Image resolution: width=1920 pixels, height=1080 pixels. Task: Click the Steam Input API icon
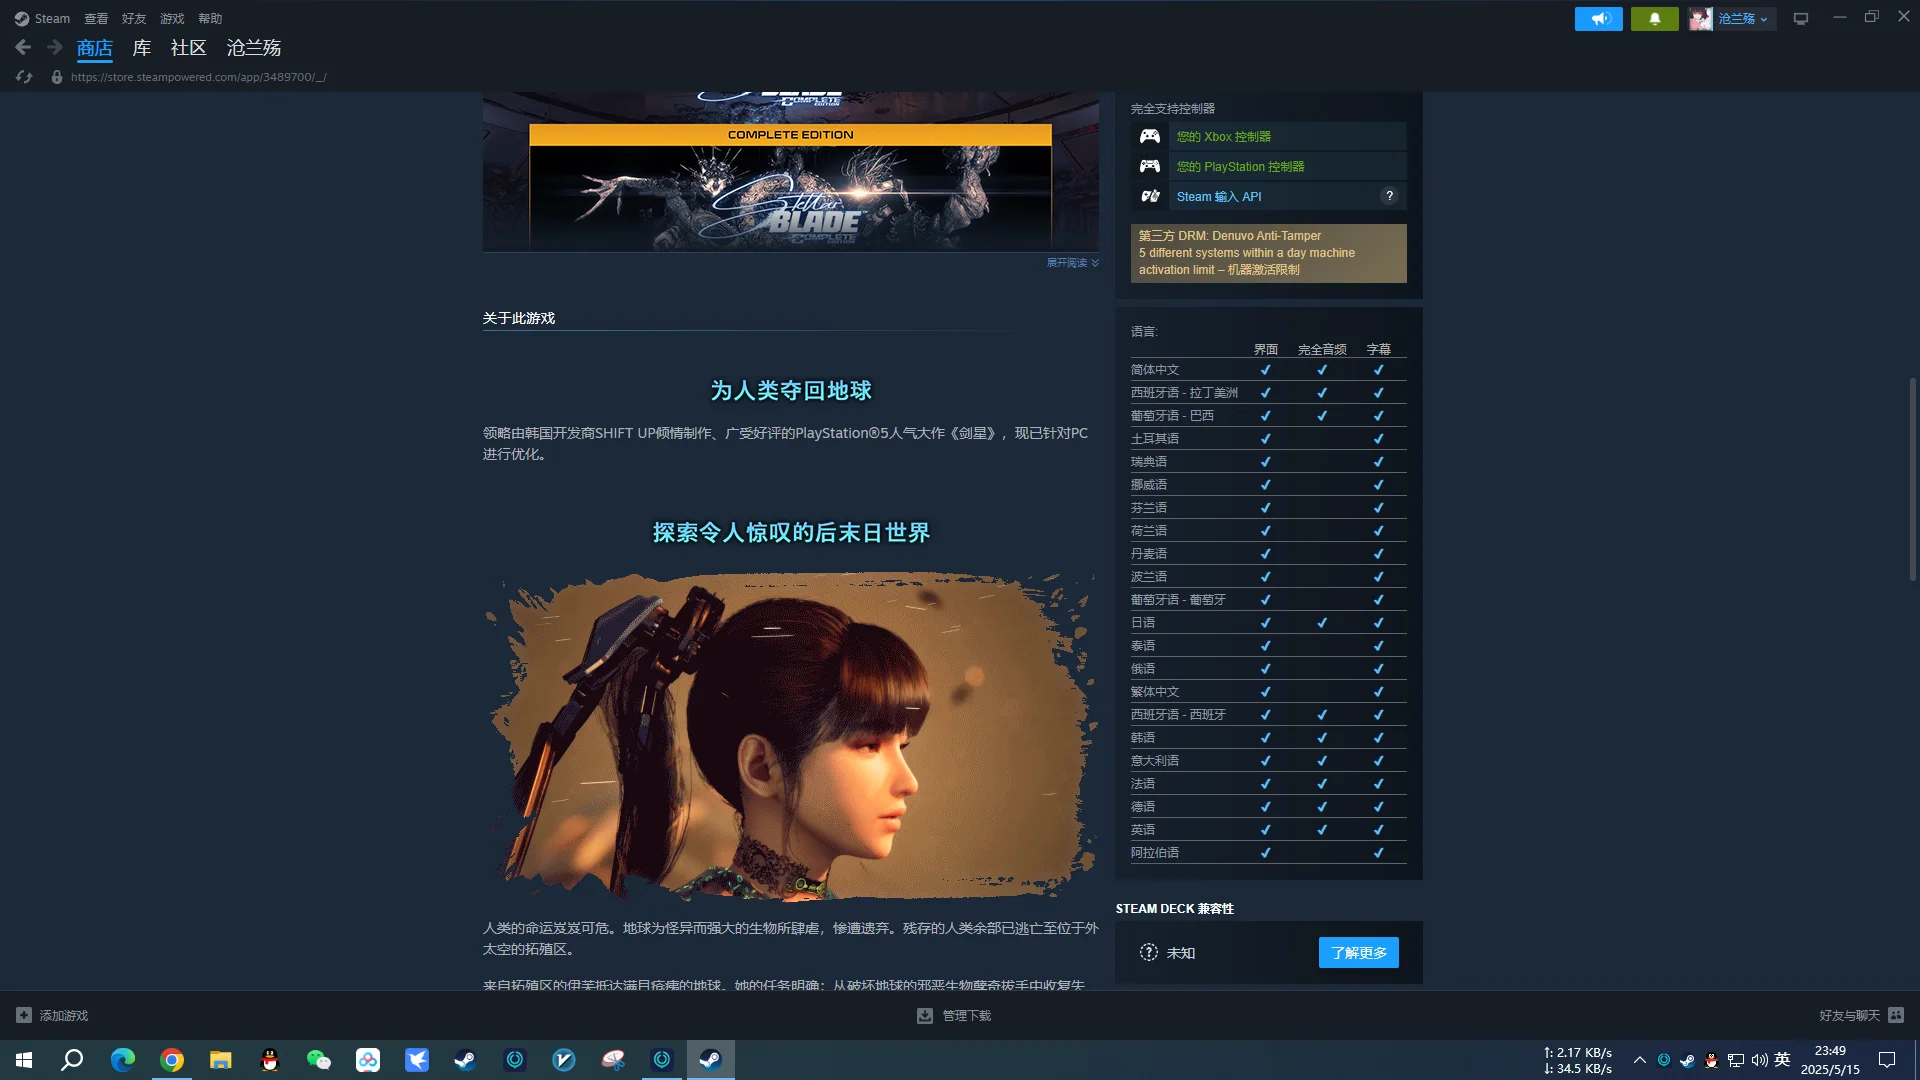click(1150, 196)
